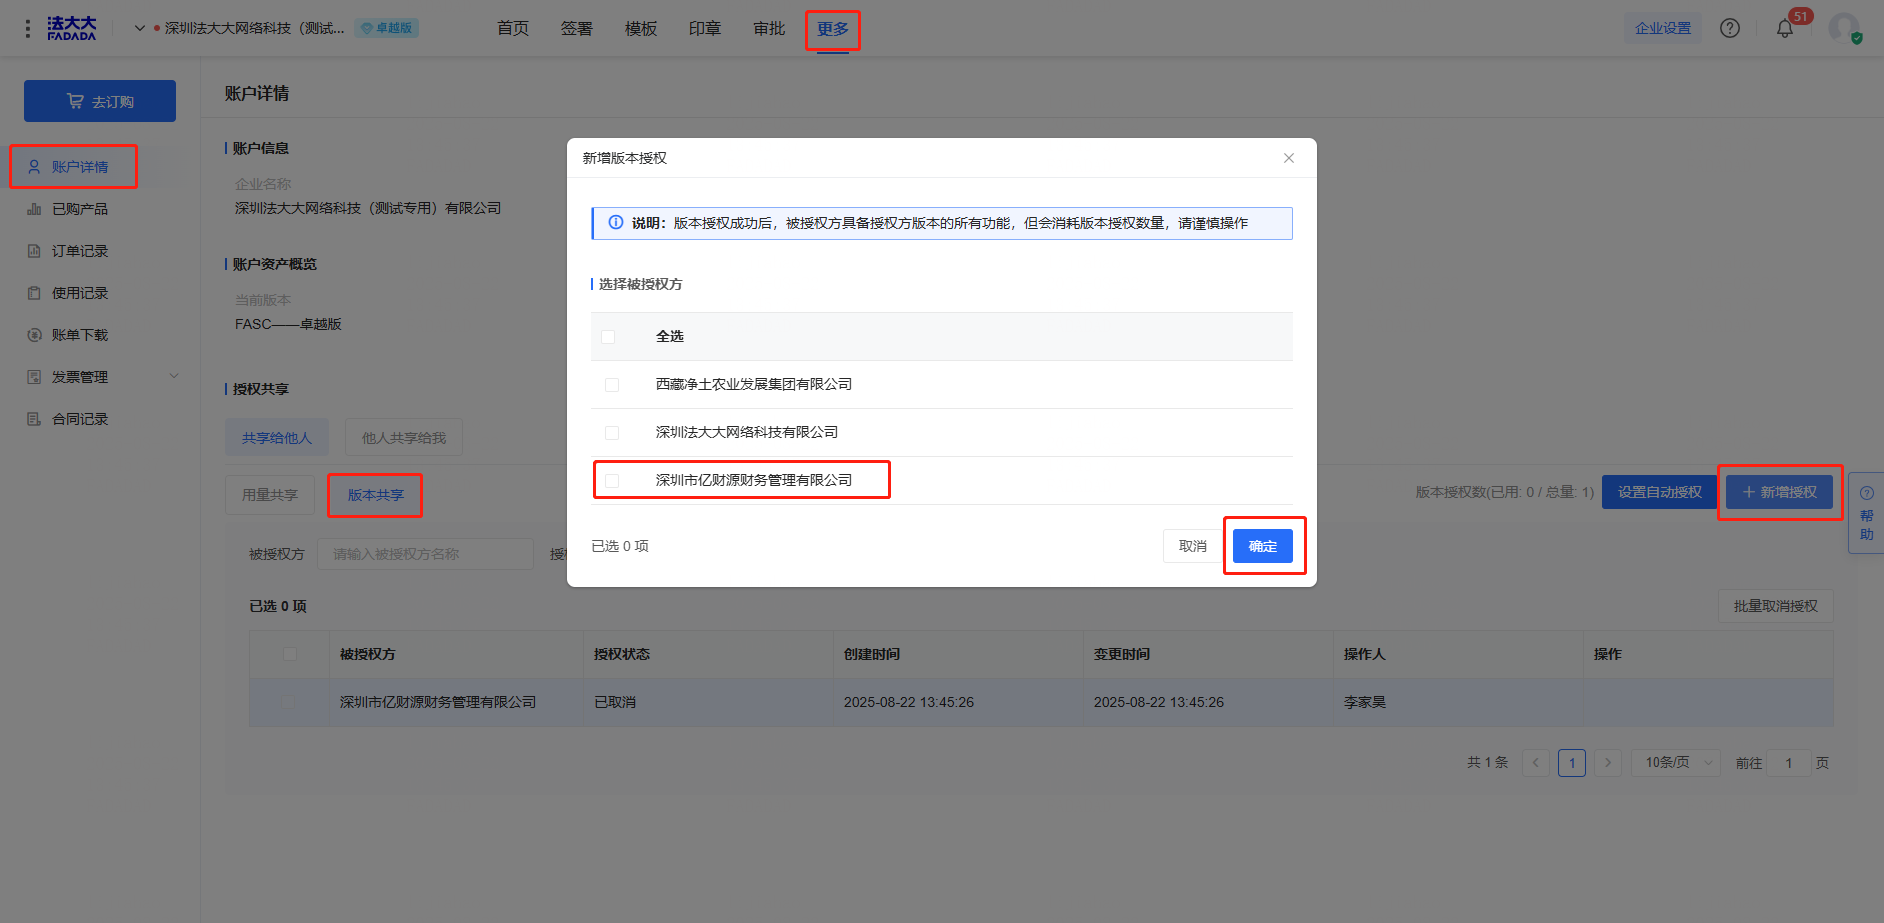Open the 10条/页 page size dropdown
The height and width of the screenshot is (923, 1884).
[x=1676, y=763]
